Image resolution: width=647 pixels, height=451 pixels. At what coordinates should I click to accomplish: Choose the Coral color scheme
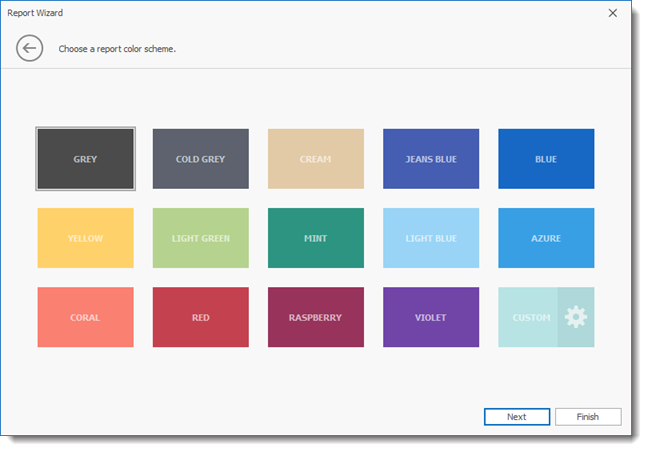pyautogui.click(x=85, y=318)
